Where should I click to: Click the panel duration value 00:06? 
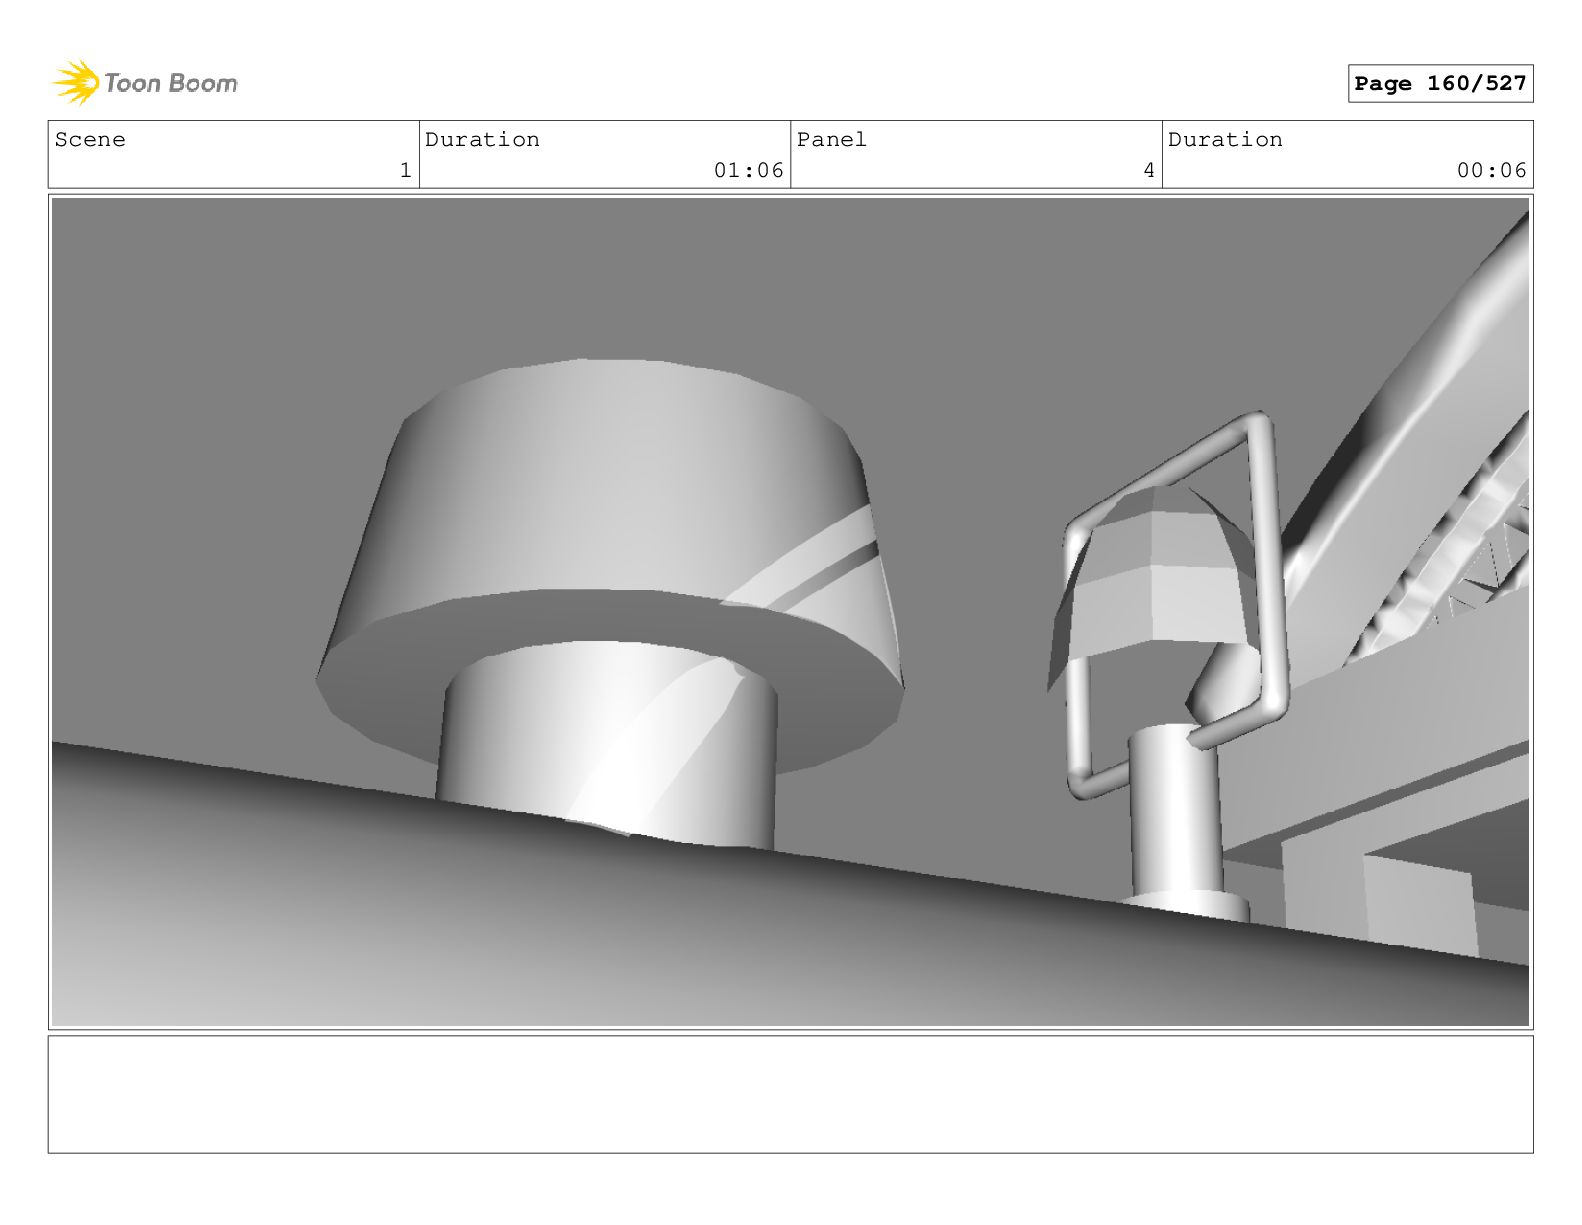click(x=1491, y=171)
